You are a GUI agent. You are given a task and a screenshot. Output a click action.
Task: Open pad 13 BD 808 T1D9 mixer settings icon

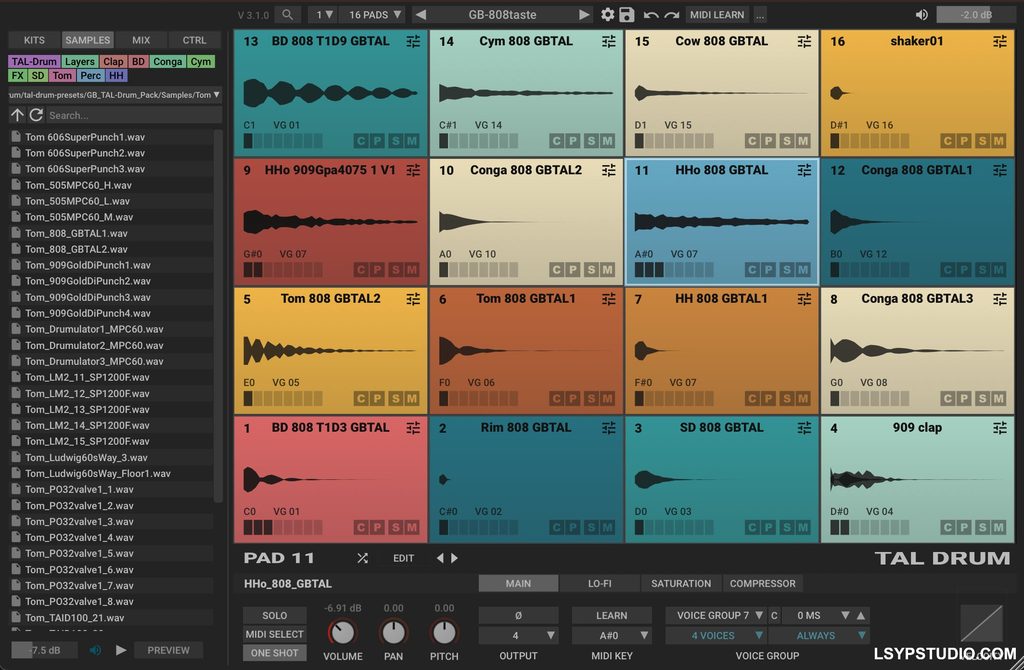tap(413, 41)
